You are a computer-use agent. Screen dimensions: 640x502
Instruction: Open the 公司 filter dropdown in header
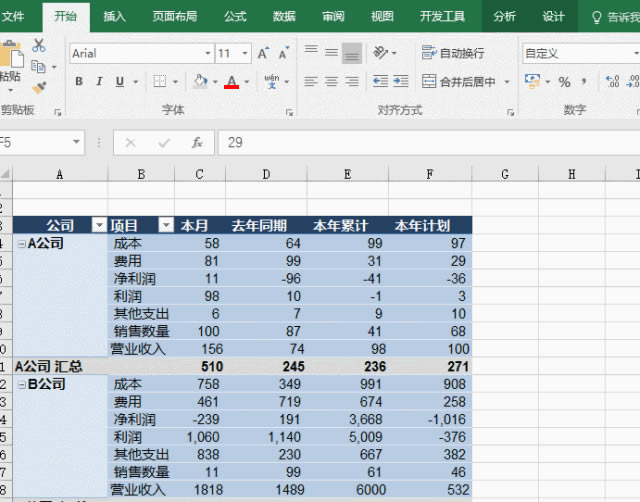coord(98,225)
